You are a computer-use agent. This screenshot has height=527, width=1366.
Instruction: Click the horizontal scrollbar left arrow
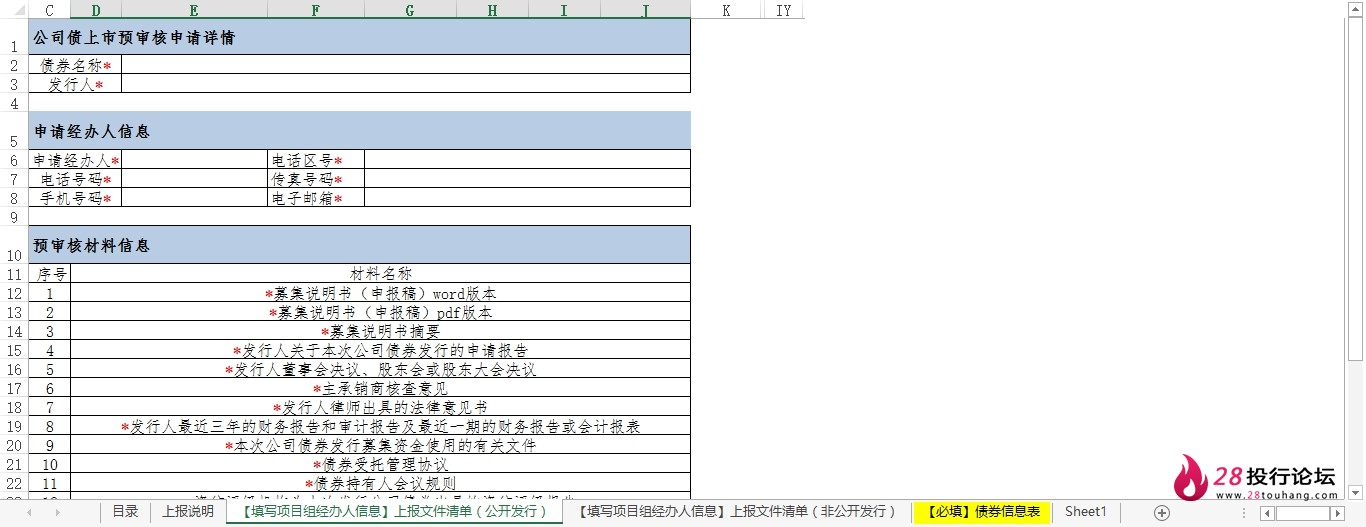coord(1267,513)
